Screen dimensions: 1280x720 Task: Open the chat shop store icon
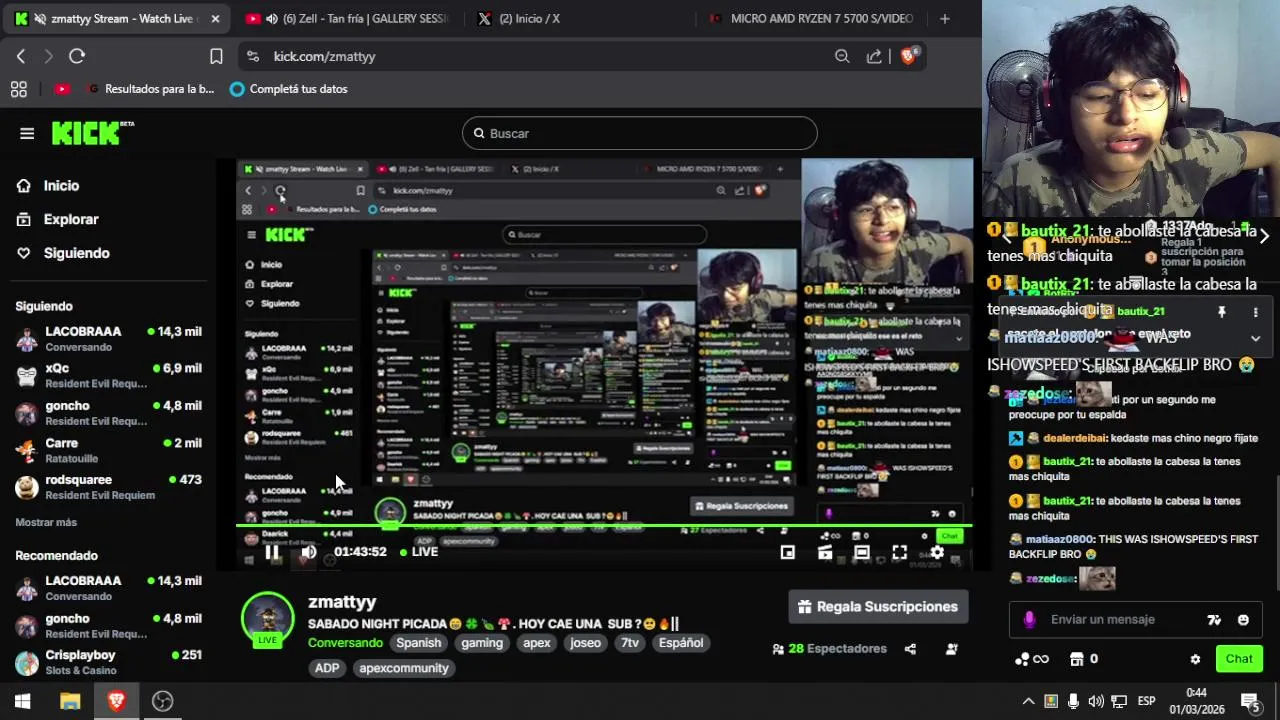coord(1077,659)
